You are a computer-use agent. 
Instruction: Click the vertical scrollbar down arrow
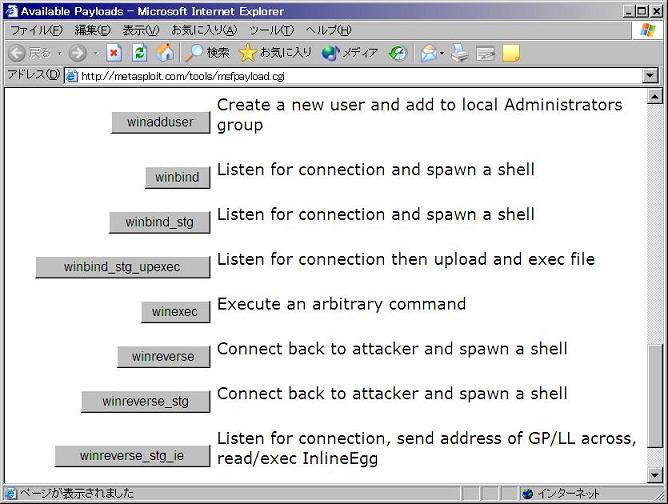point(654,475)
